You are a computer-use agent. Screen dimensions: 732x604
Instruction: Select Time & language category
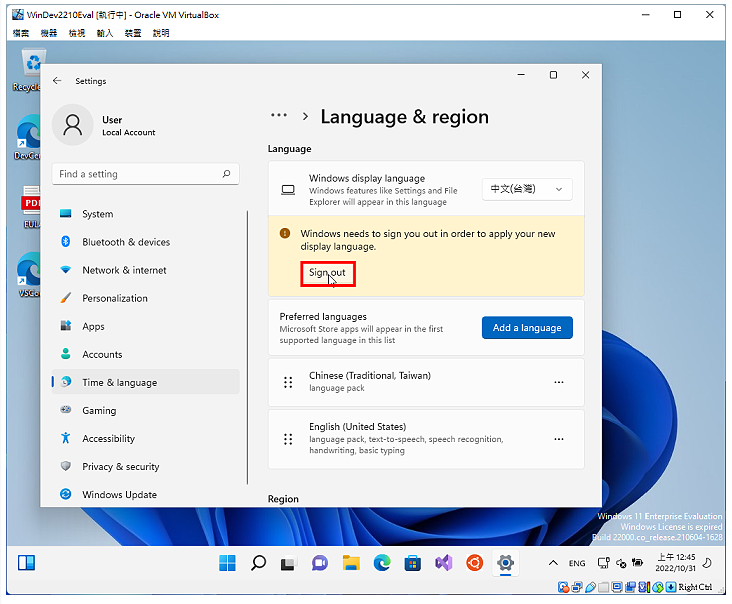point(146,382)
